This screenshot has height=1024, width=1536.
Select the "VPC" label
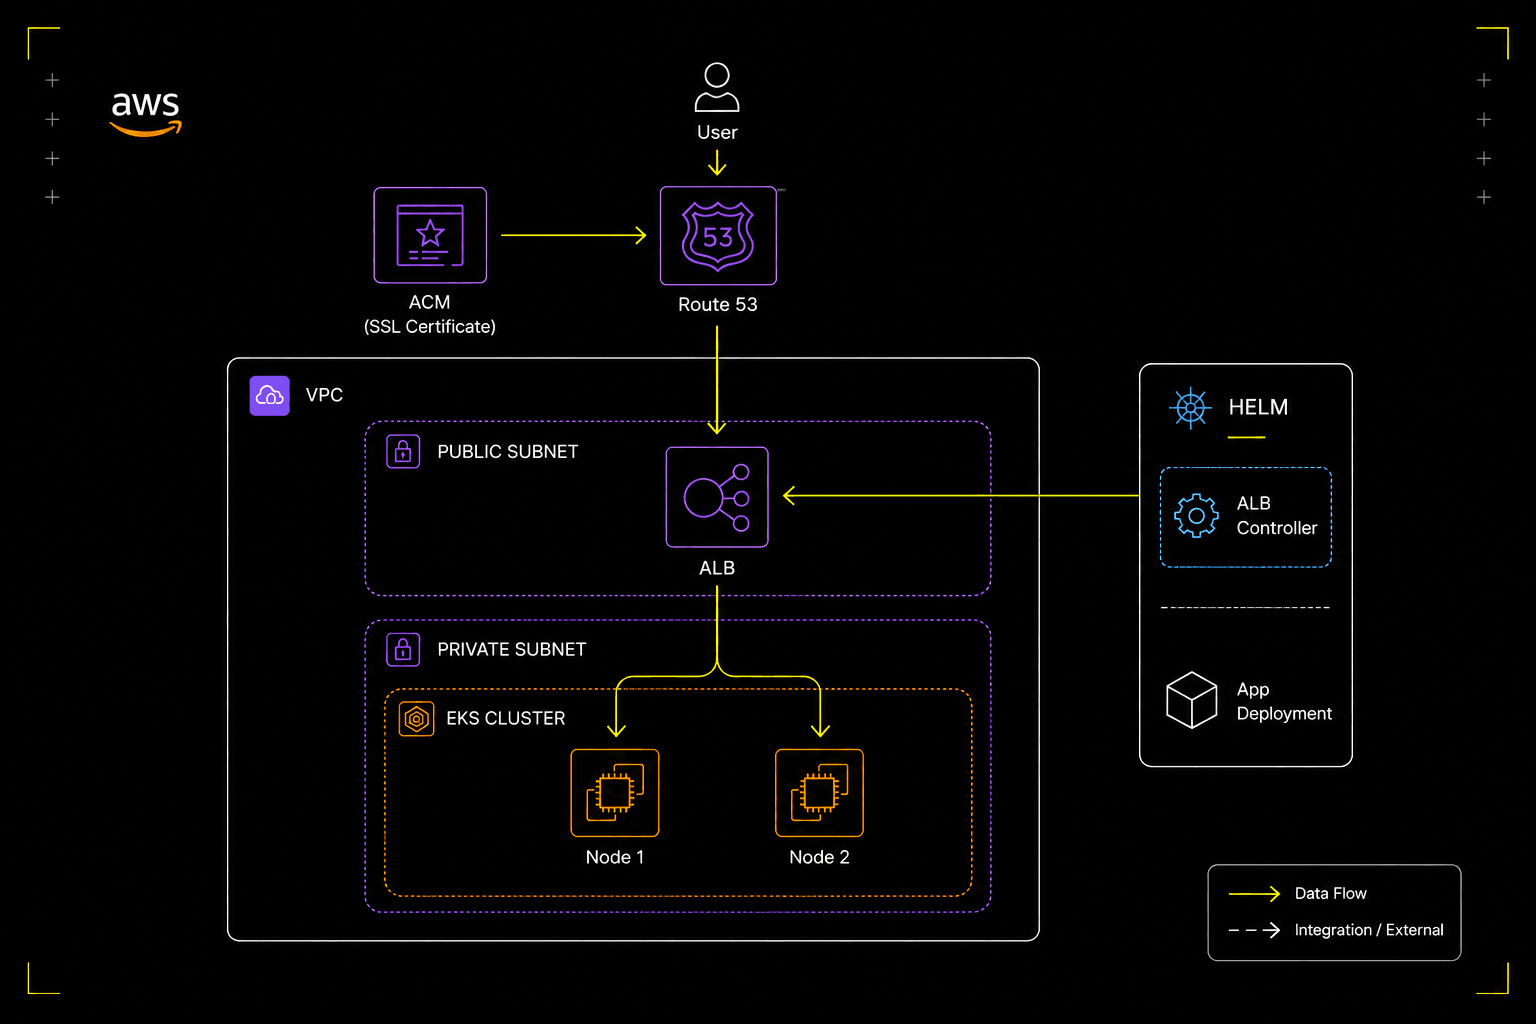(x=324, y=396)
